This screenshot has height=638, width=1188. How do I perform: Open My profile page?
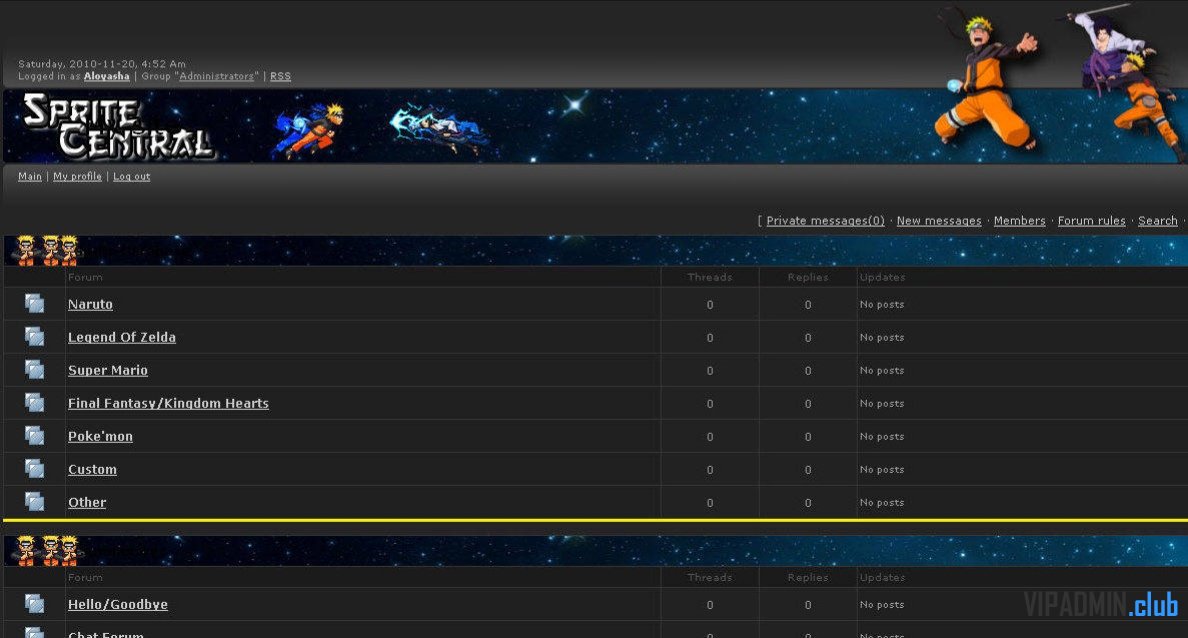tap(77, 177)
